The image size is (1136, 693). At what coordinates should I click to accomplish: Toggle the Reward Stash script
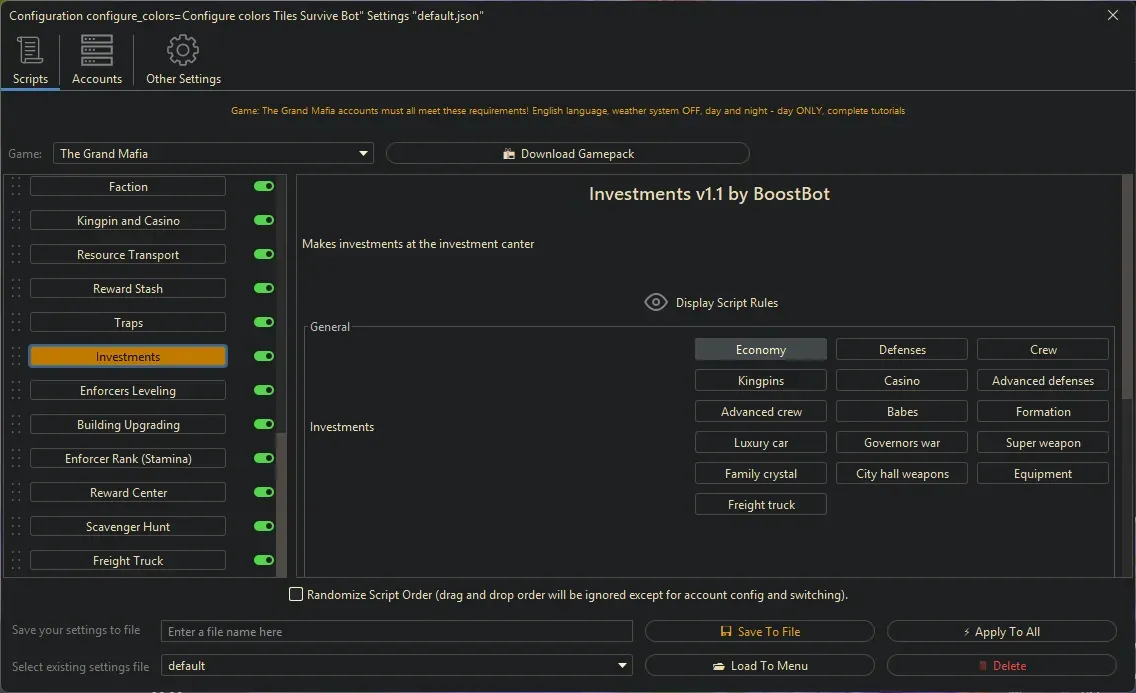click(264, 288)
